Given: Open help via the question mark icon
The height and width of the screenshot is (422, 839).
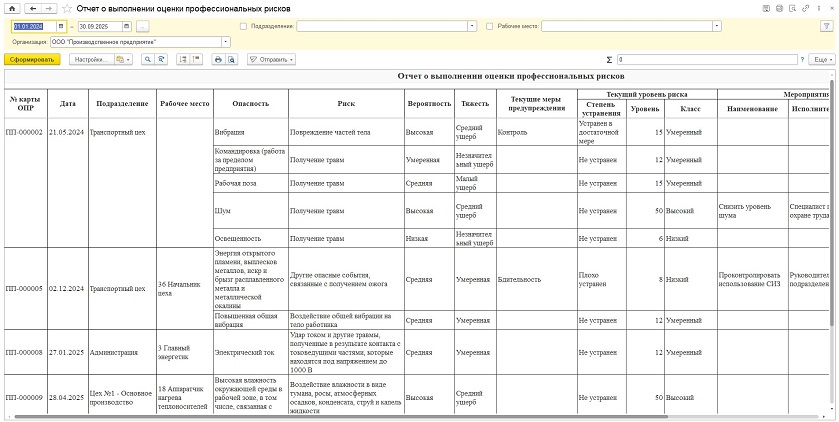Looking at the screenshot, I should click(802, 60).
